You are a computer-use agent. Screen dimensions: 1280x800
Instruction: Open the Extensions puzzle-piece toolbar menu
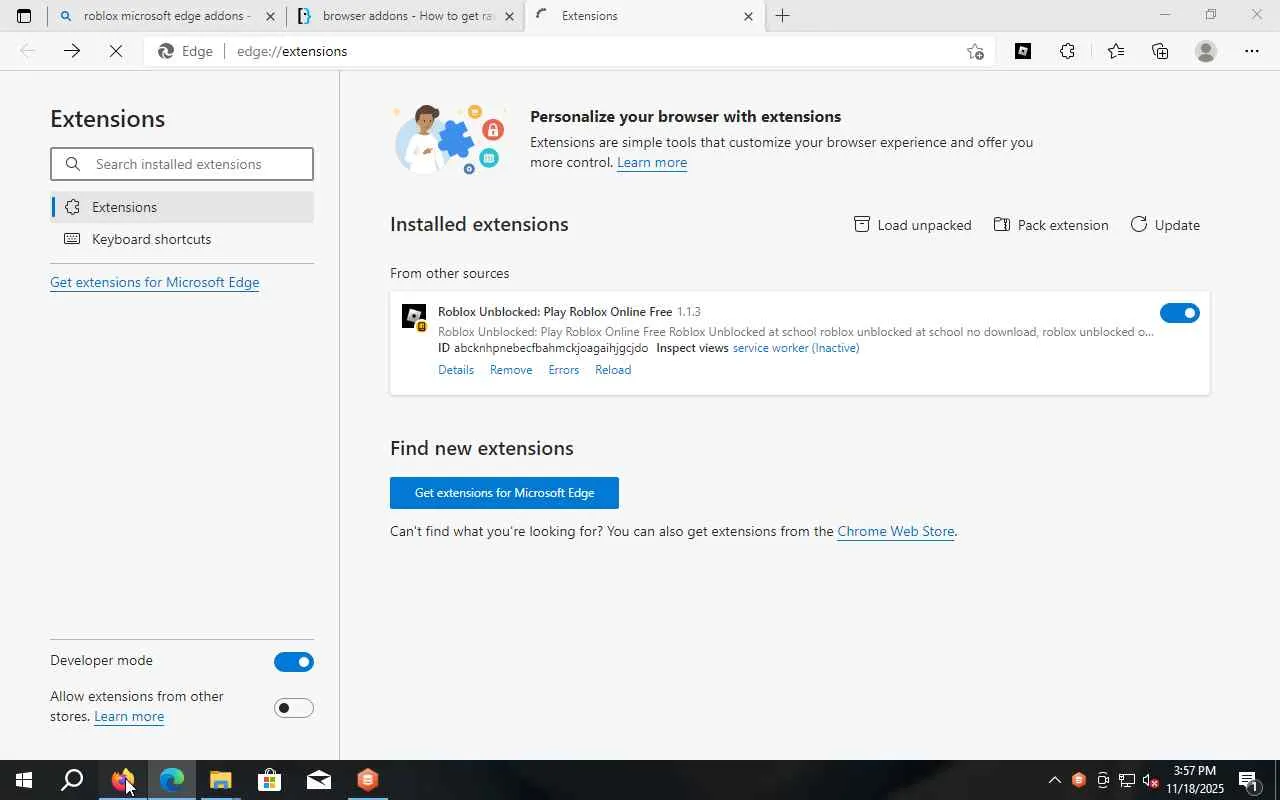click(1068, 51)
